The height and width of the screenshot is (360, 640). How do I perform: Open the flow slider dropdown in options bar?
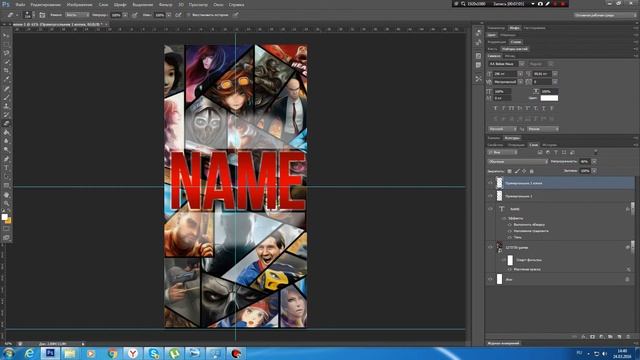coord(169,15)
